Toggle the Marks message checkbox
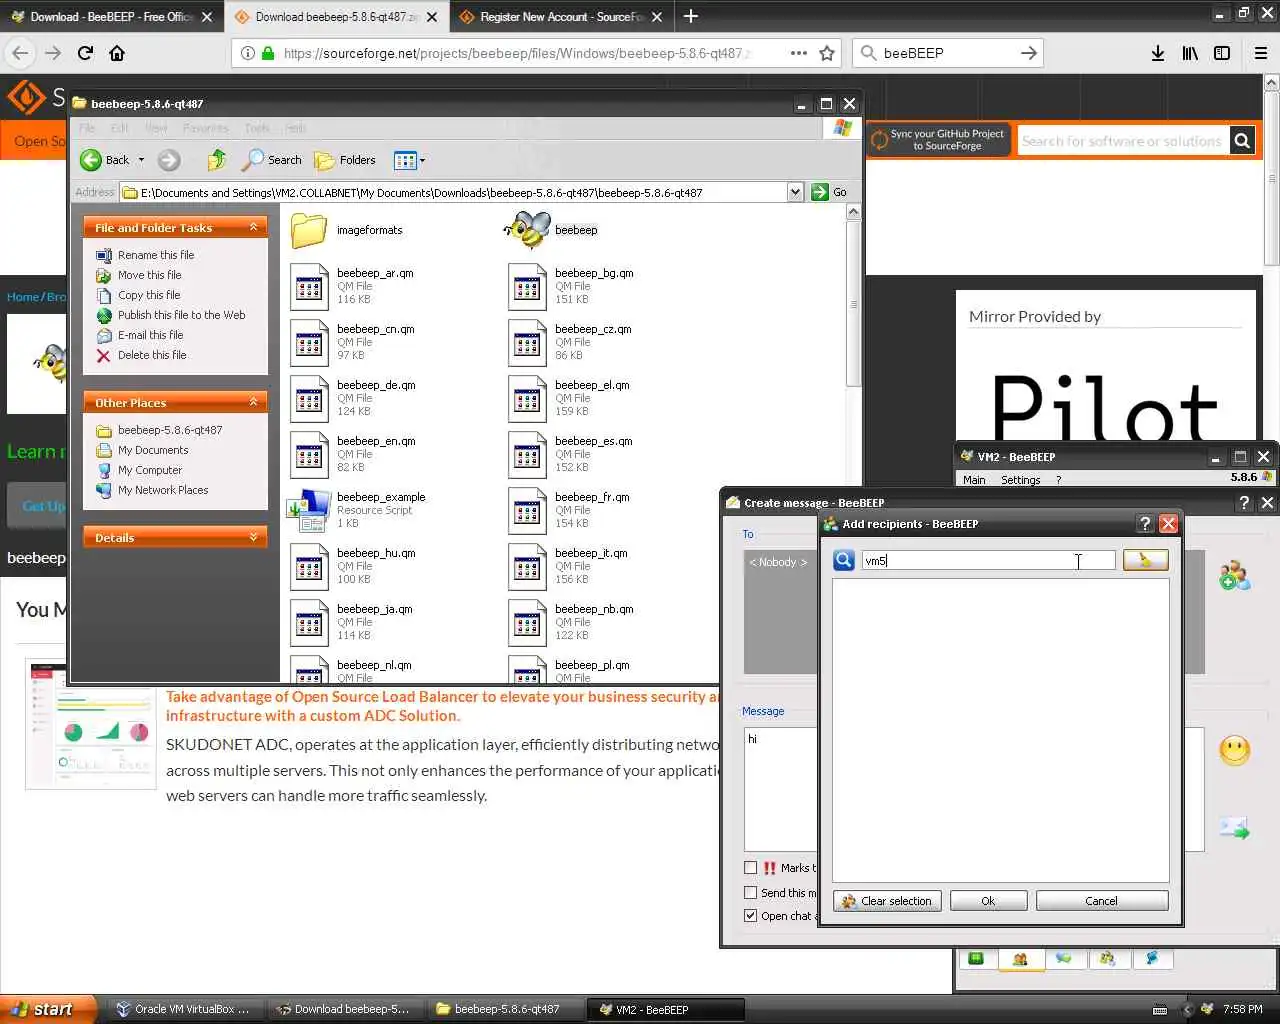1280x1024 pixels. click(751, 868)
